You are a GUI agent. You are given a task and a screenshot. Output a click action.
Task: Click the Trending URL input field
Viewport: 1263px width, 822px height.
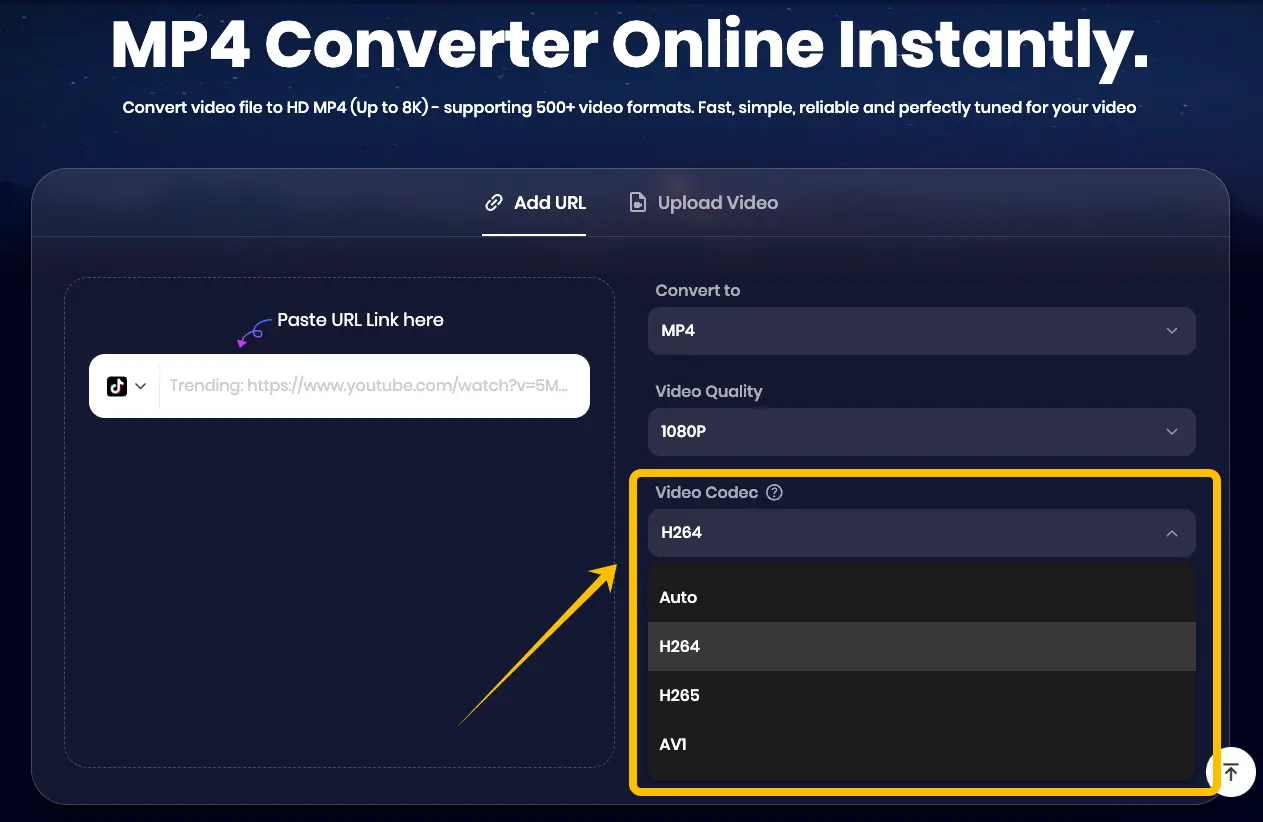[370, 386]
